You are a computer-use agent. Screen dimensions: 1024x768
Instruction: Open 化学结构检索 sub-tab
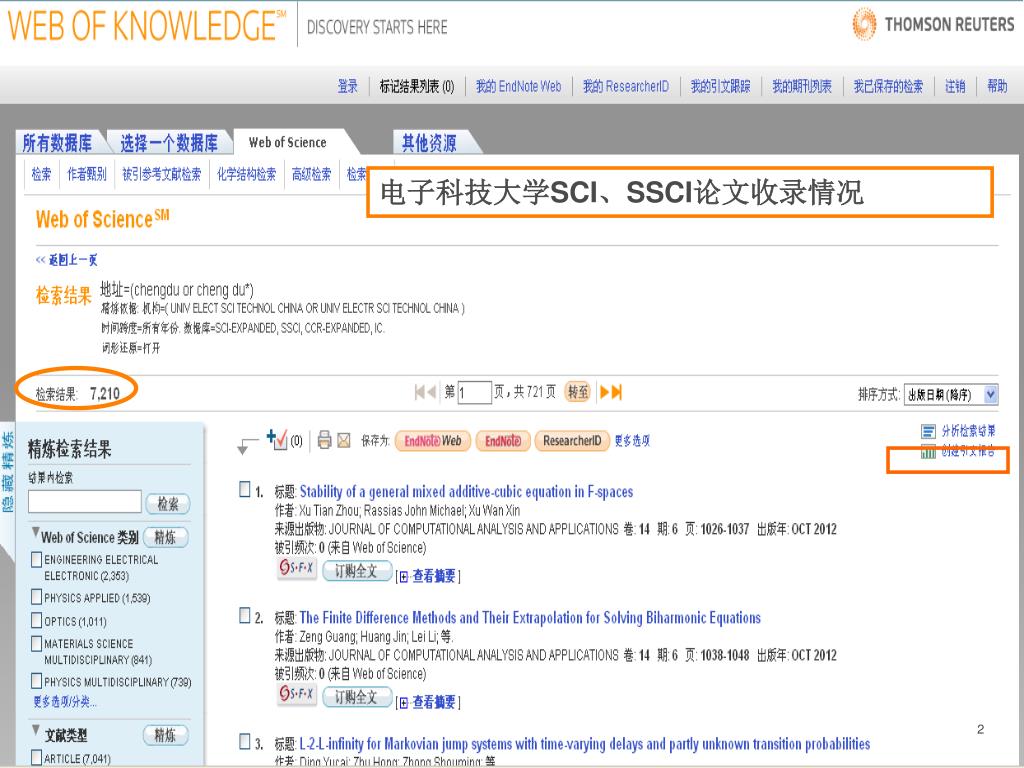click(246, 174)
